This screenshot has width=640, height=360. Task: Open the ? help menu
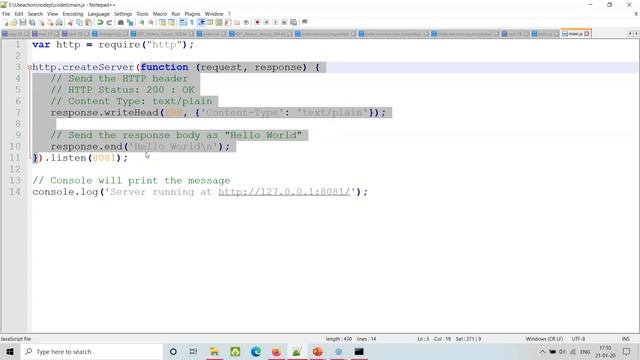(x=229, y=14)
